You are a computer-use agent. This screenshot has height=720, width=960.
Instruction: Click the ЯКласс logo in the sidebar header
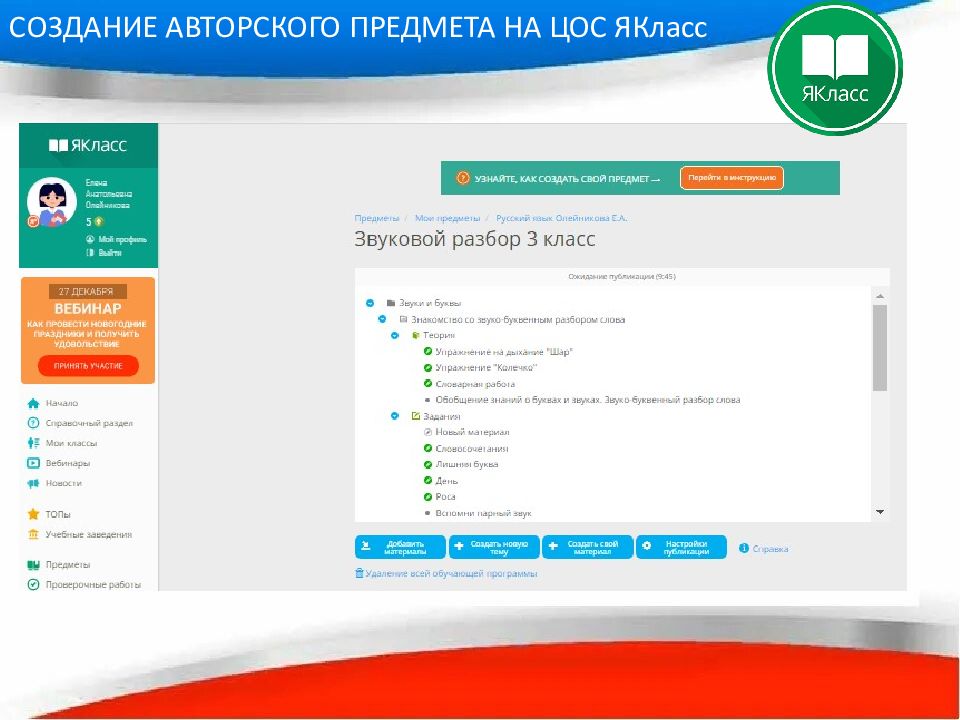tap(88, 145)
